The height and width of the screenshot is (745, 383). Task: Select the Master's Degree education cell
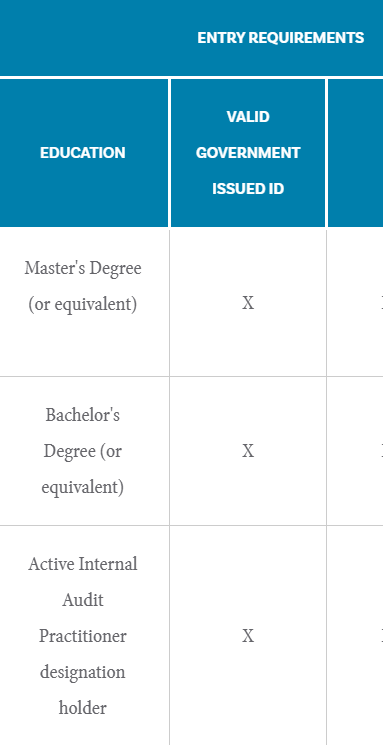83,303
